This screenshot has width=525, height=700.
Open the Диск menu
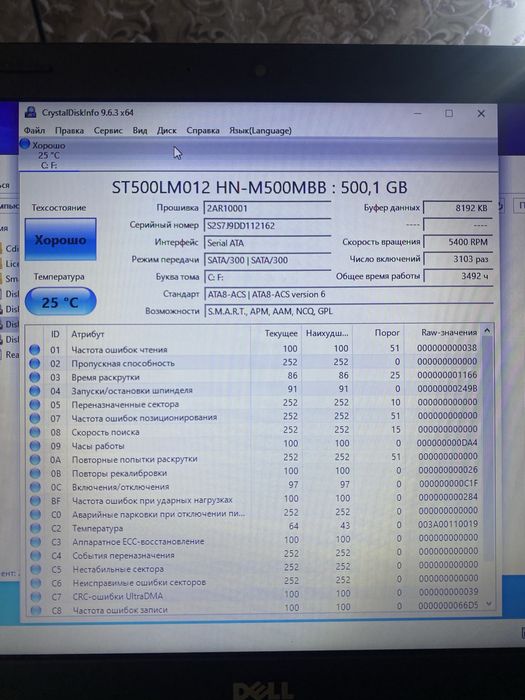point(167,130)
